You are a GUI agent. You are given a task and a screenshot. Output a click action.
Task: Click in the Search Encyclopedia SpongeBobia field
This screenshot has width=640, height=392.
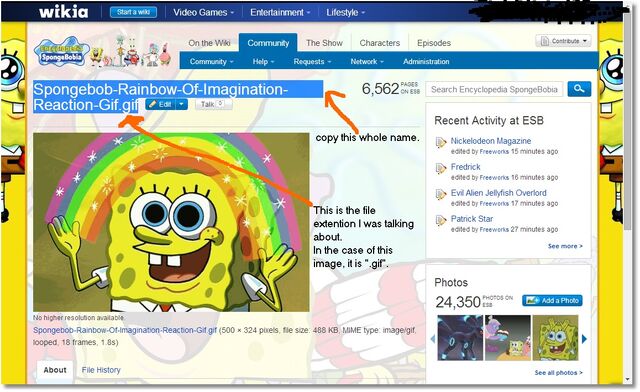(494, 89)
